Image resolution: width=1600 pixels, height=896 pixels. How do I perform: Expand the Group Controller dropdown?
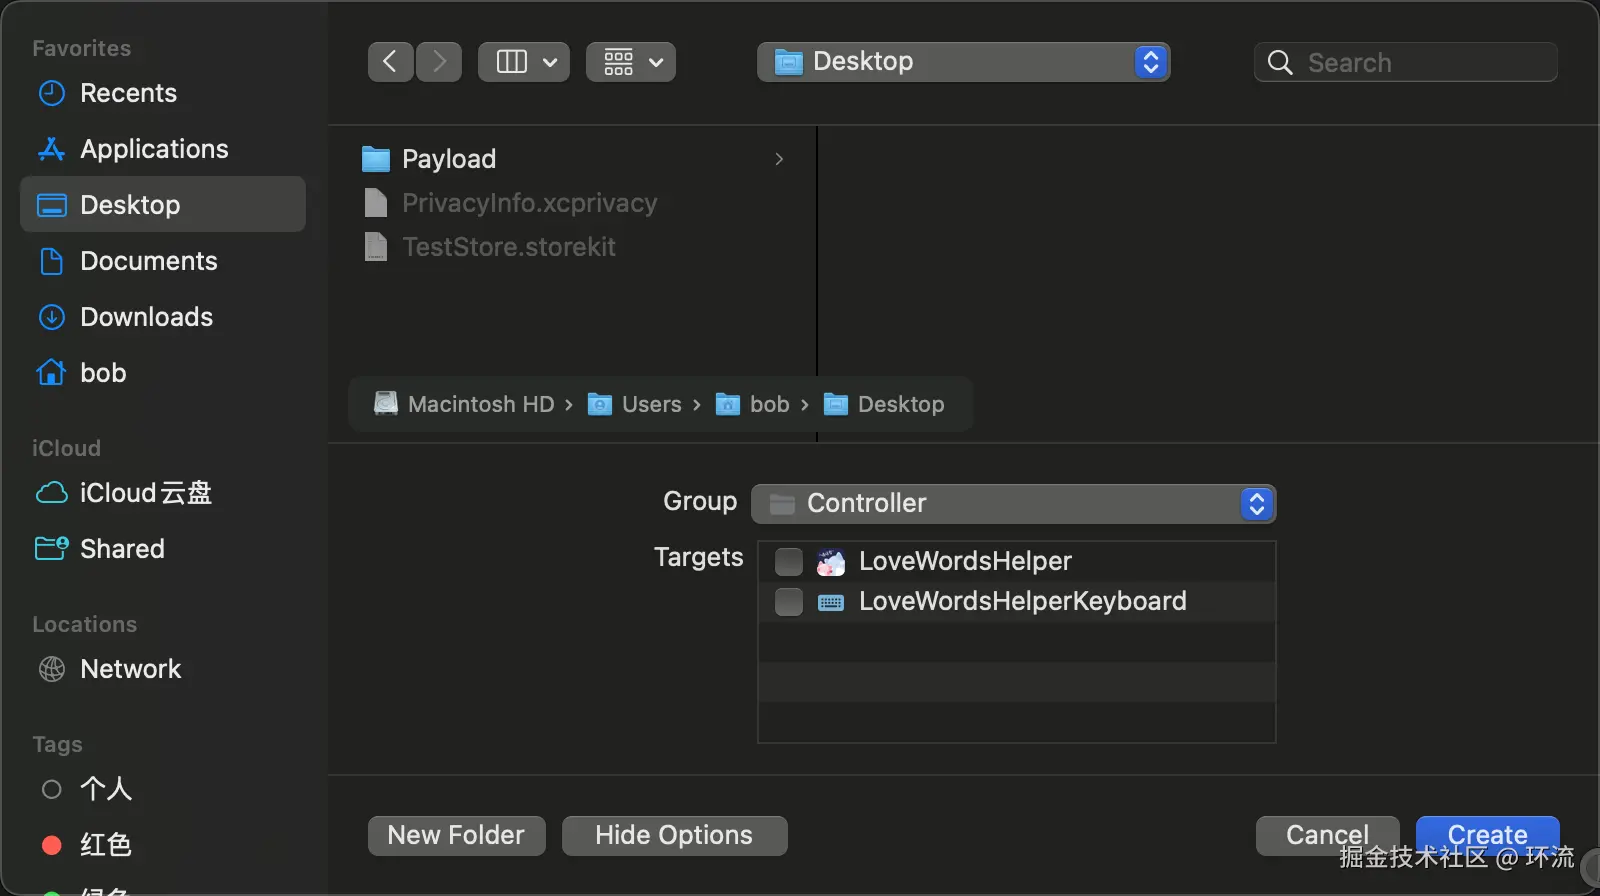click(1013, 503)
